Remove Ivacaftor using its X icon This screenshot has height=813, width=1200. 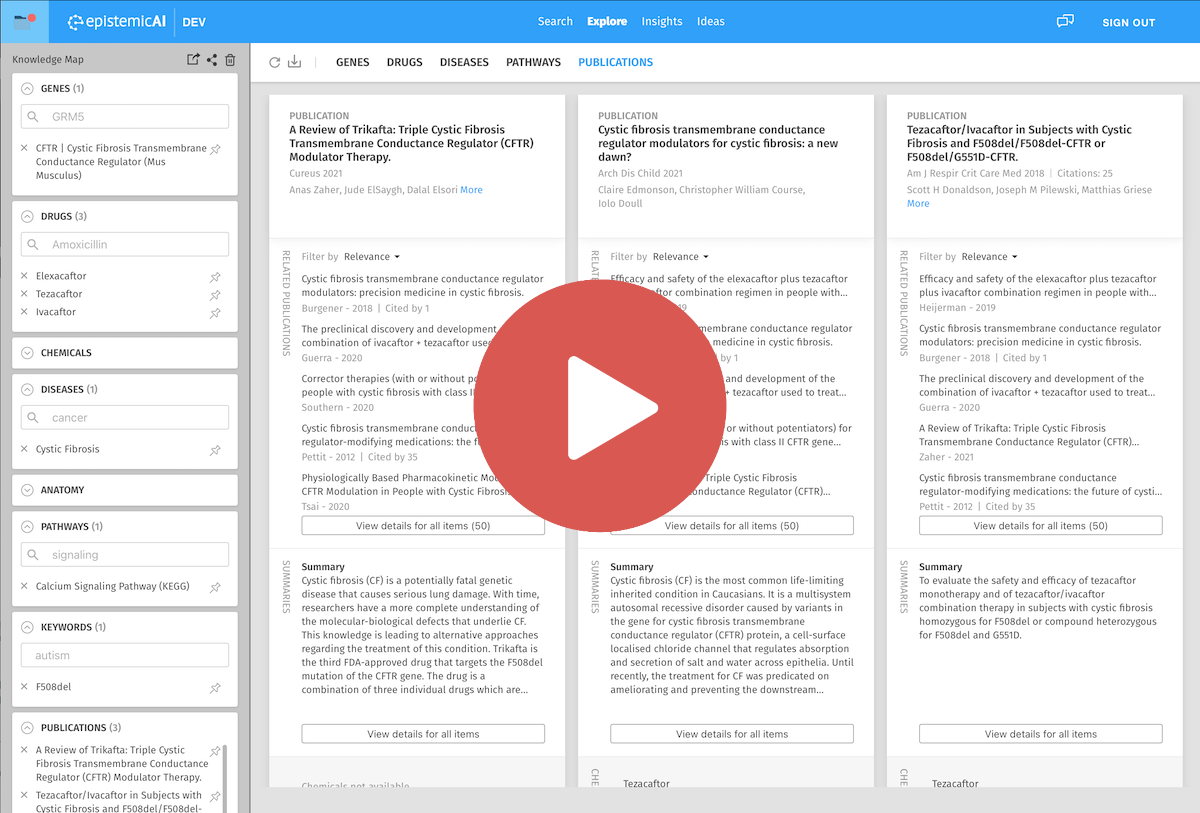[25, 312]
